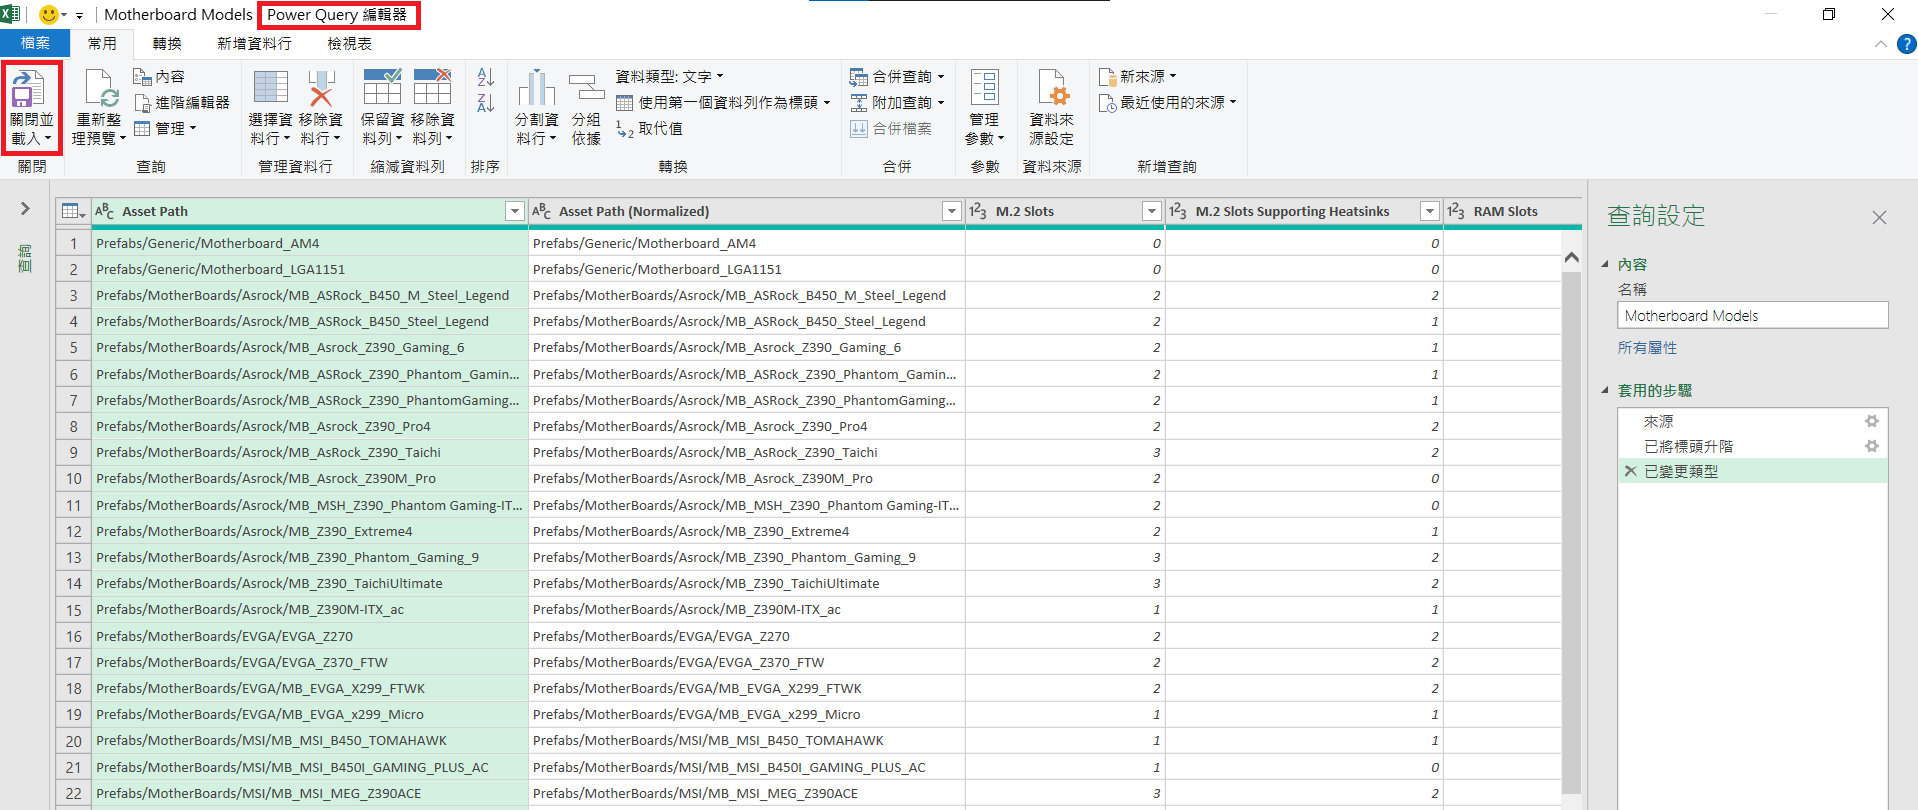The height and width of the screenshot is (810, 1918).
Task: Click the query name field Motherboard Models
Action: pyautogui.click(x=1751, y=315)
